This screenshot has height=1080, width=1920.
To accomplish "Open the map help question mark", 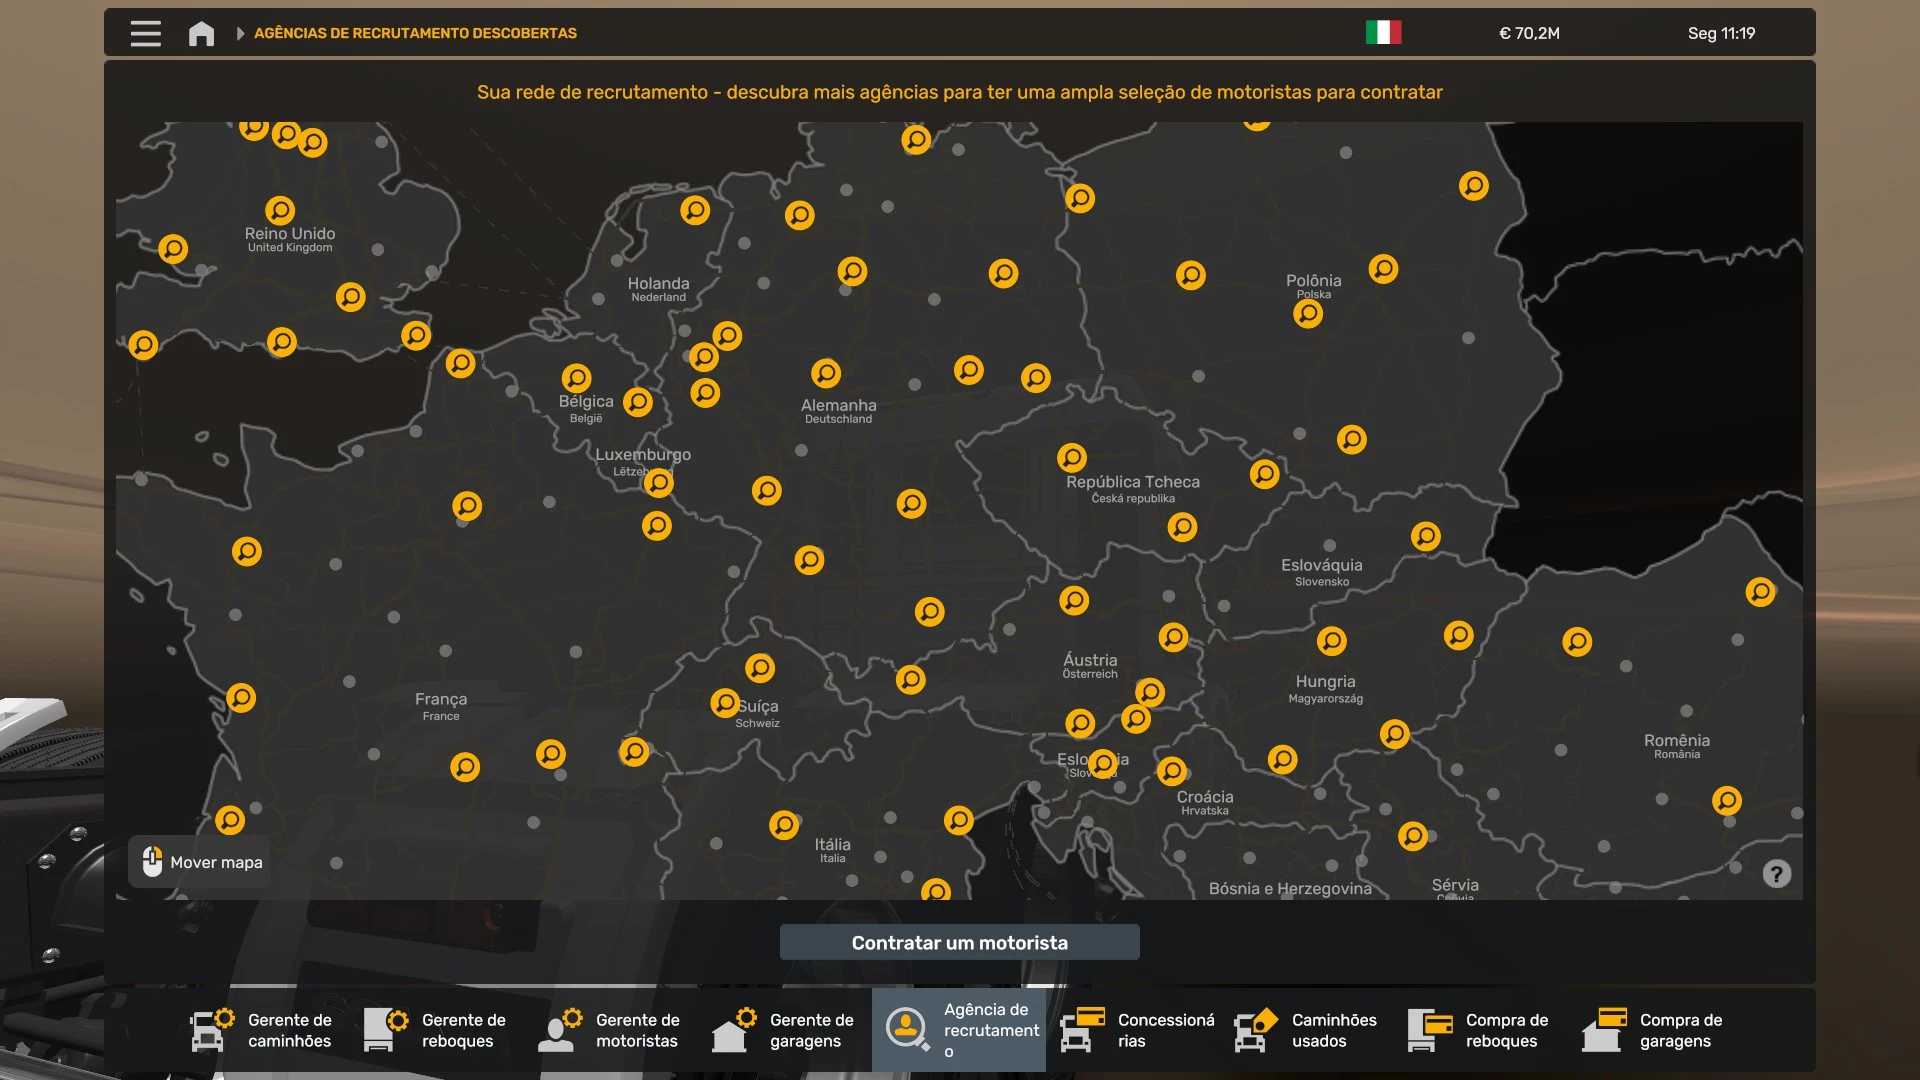I will click(1776, 874).
